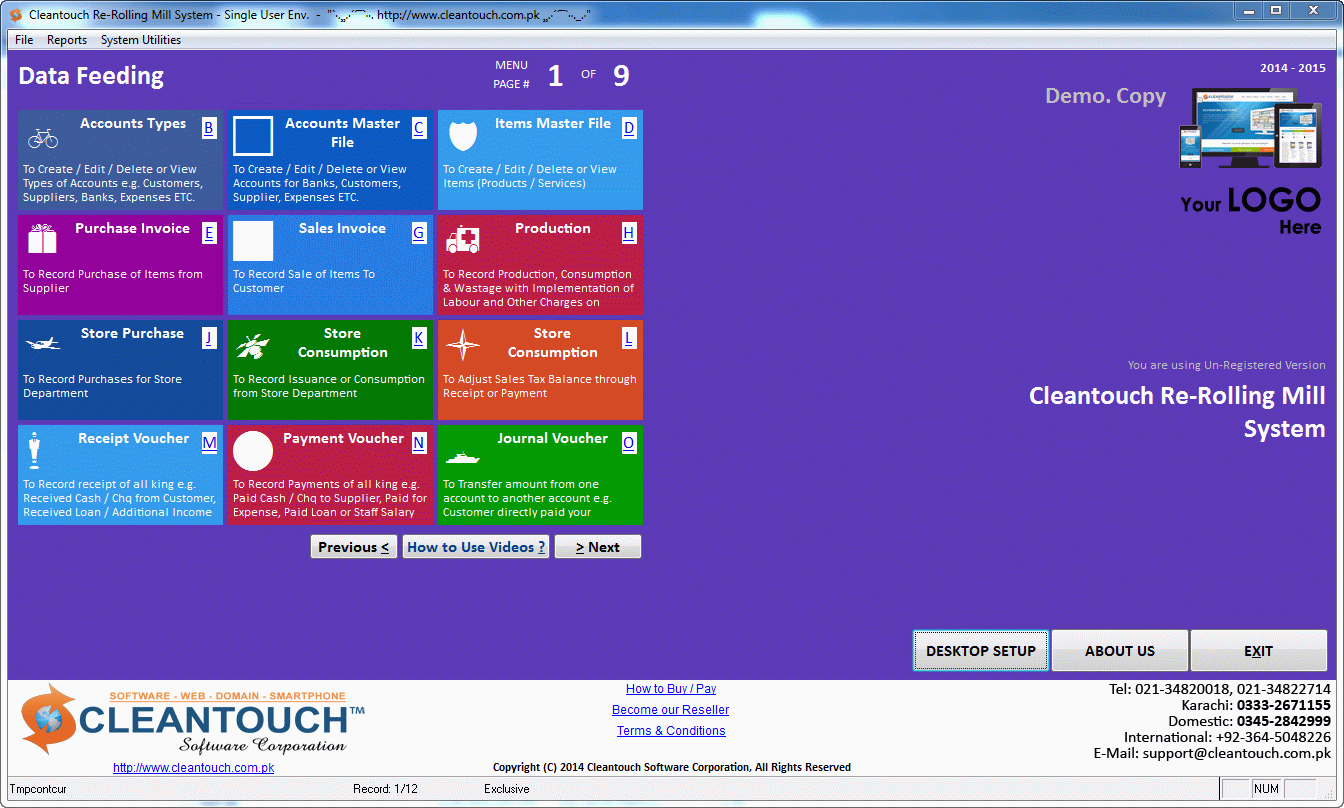Click the Production tile title
1344x808 pixels.
click(553, 229)
